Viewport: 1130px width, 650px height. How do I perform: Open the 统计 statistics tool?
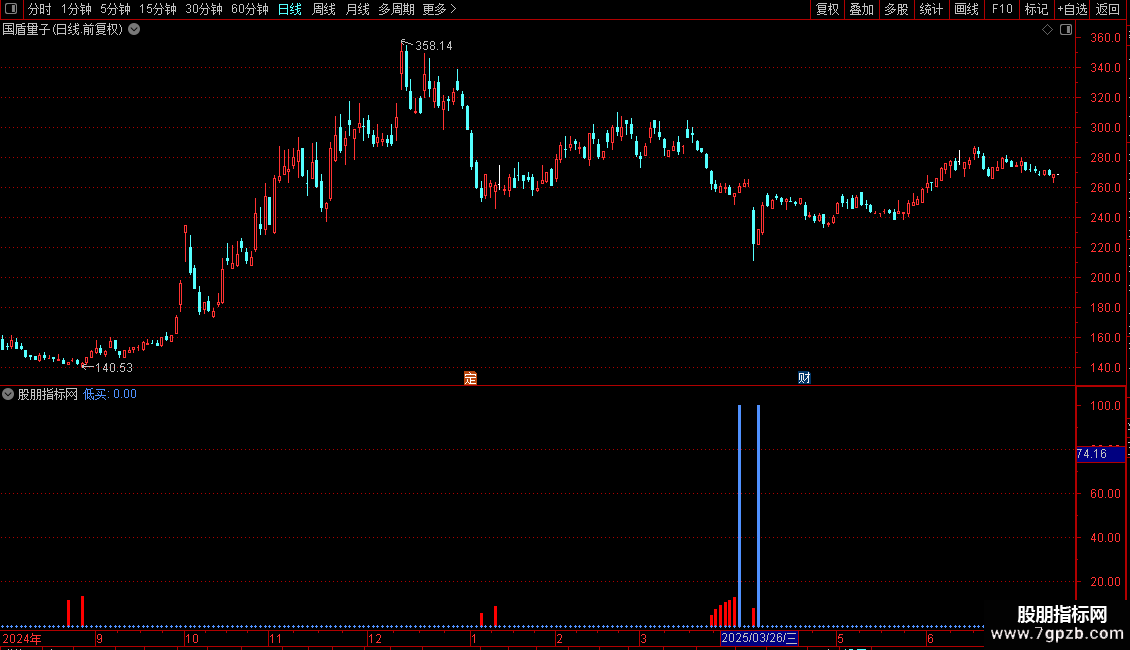click(931, 9)
